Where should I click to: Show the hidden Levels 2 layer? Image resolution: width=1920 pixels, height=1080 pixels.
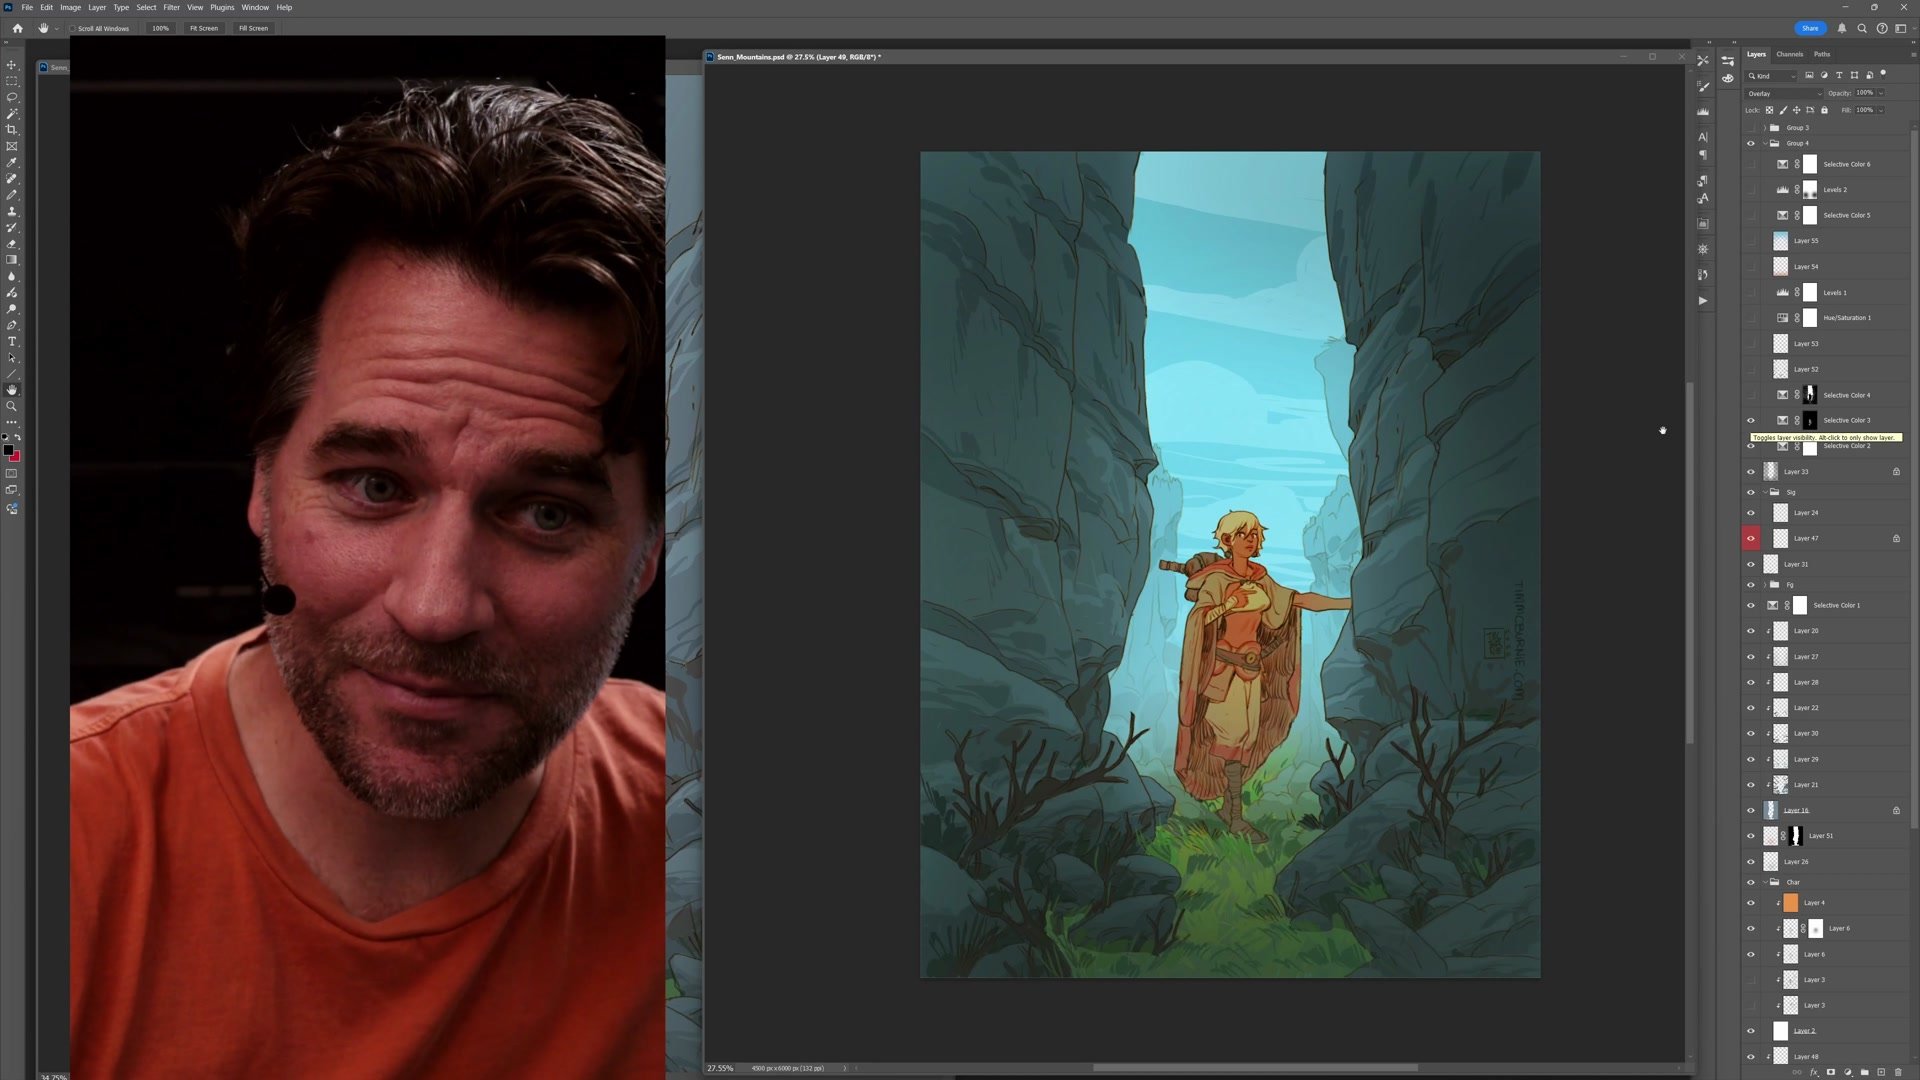click(x=1750, y=190)
